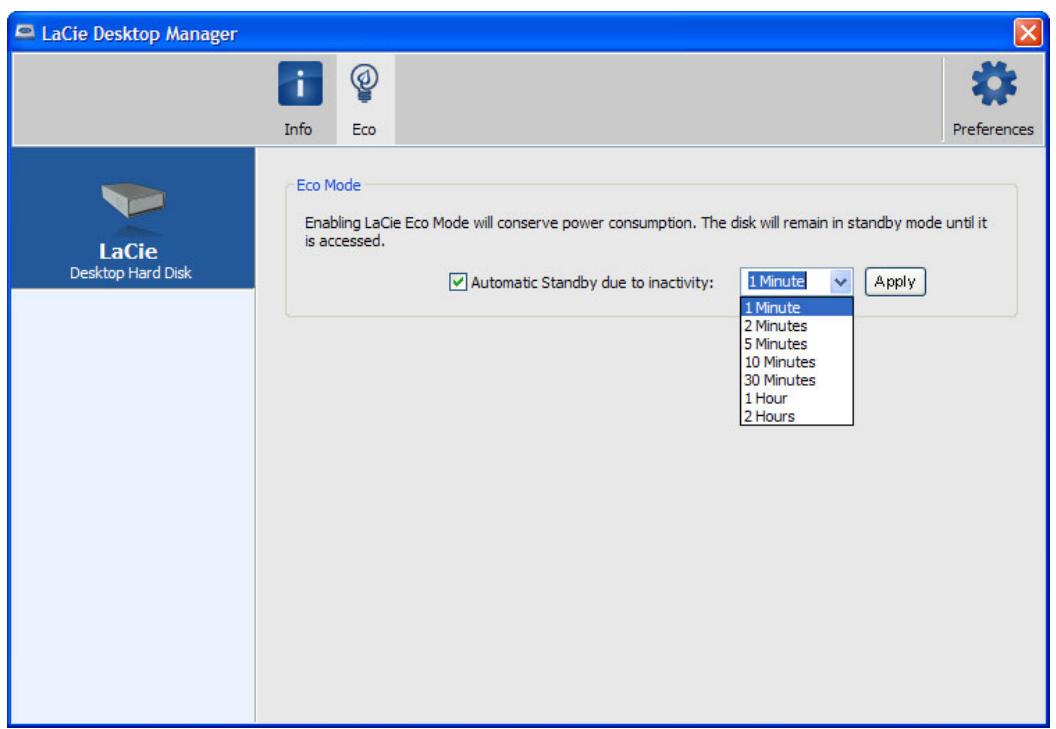
Task: Click the Automatic Standby due to inactivity label
Action: (591, 282)
